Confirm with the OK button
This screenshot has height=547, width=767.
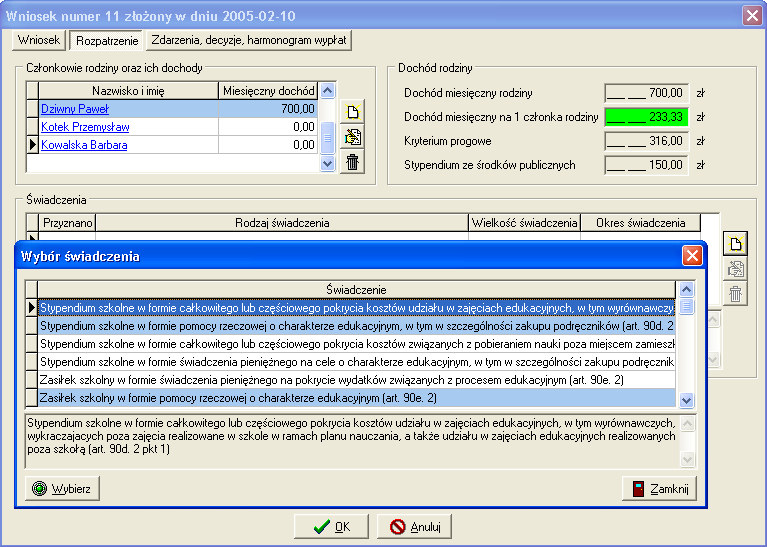point(331,526)
